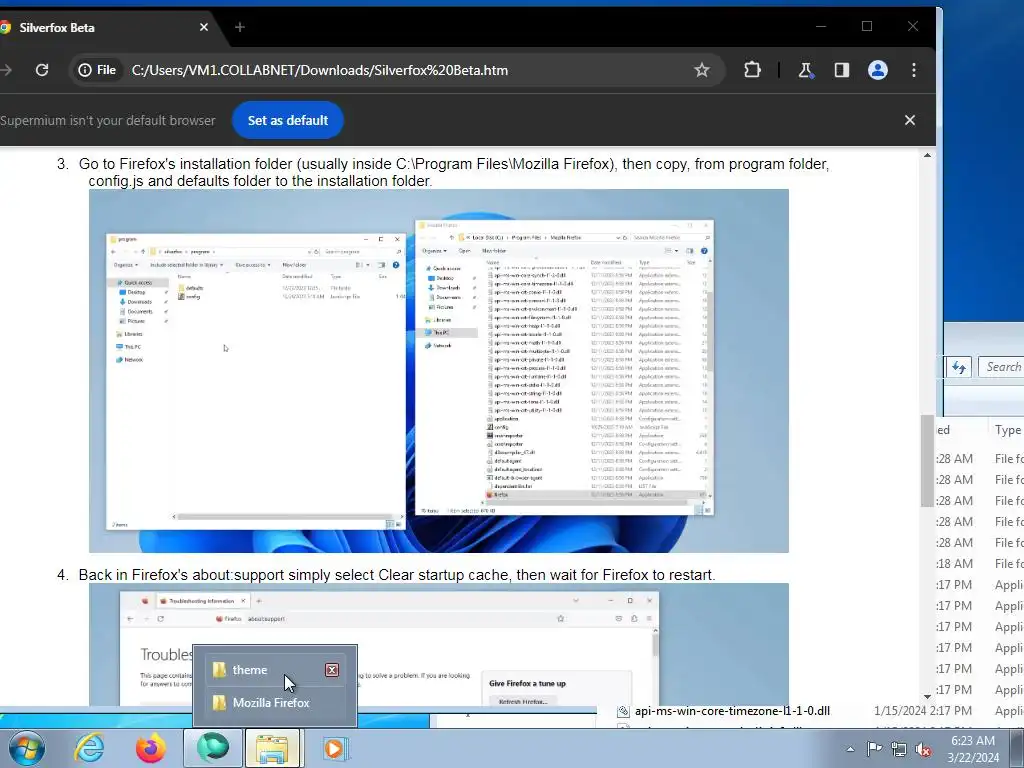This screenshot has height=768, width=1024.
Task: Click the about:support screenshot image
Action: pyautogui.click(x=439, y=645)
